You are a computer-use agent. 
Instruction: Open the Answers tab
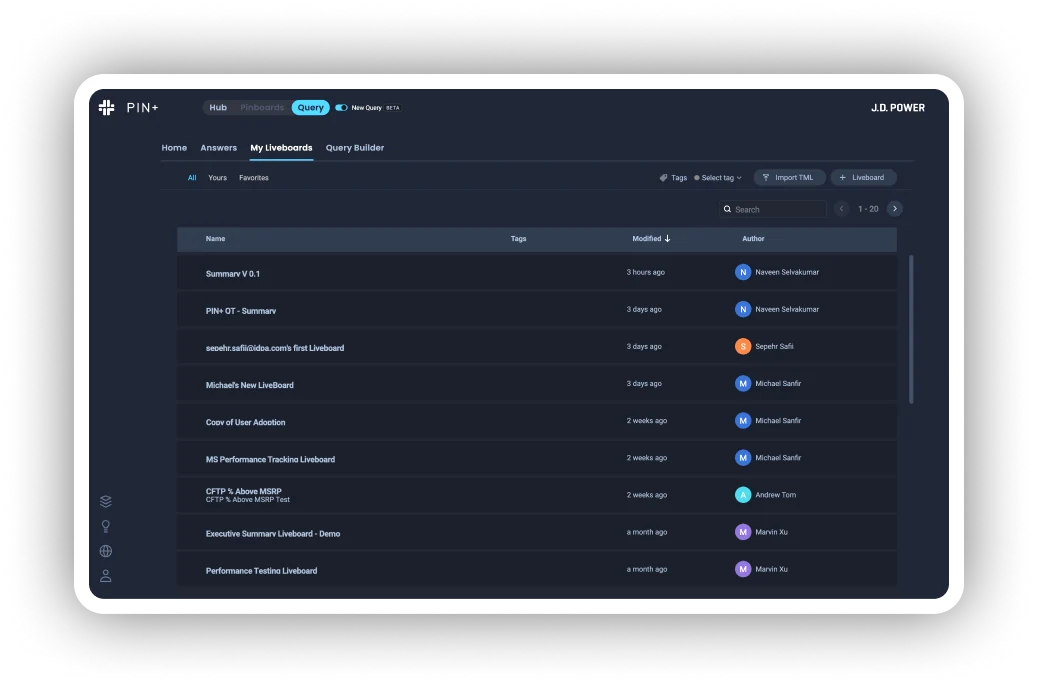coord(218,148)
